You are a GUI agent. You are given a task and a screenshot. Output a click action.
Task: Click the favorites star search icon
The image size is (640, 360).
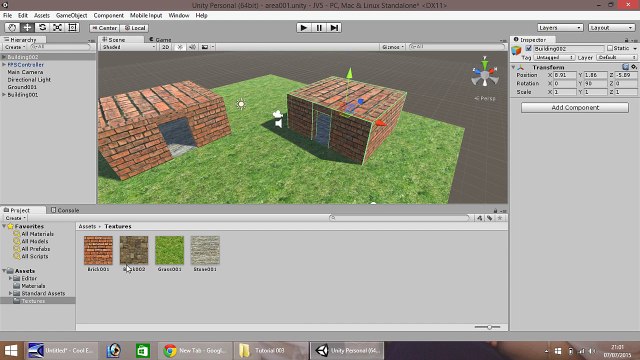coord(500,218)
